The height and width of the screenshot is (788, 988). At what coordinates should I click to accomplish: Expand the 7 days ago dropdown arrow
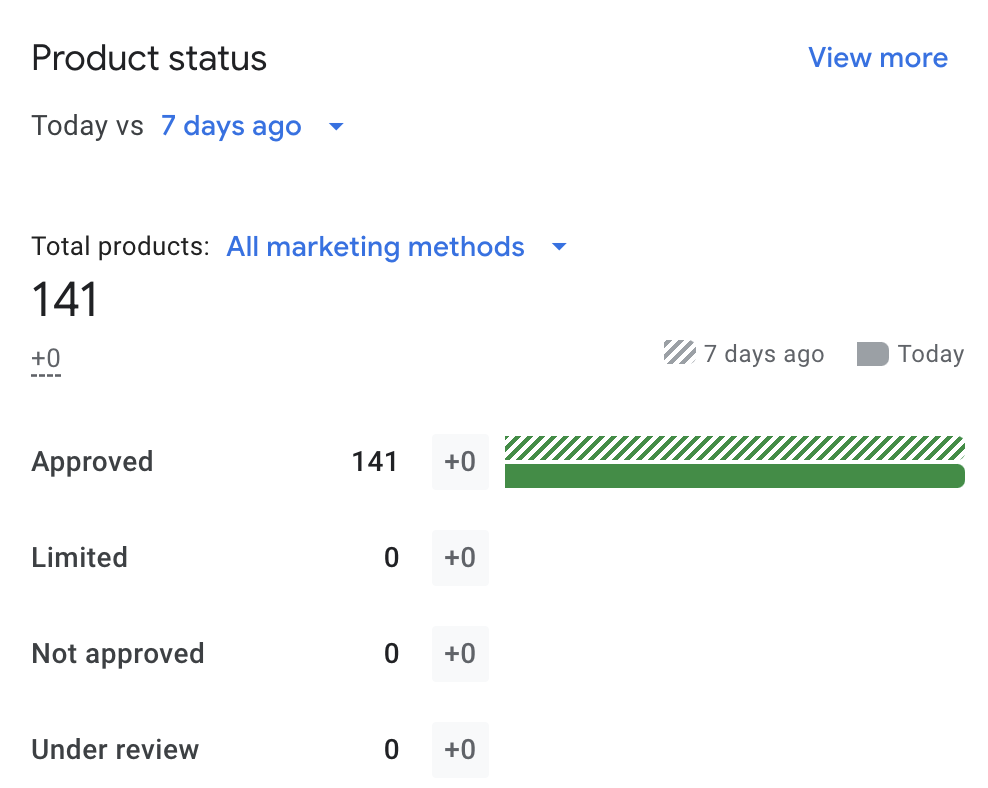(x=336, y=127)
